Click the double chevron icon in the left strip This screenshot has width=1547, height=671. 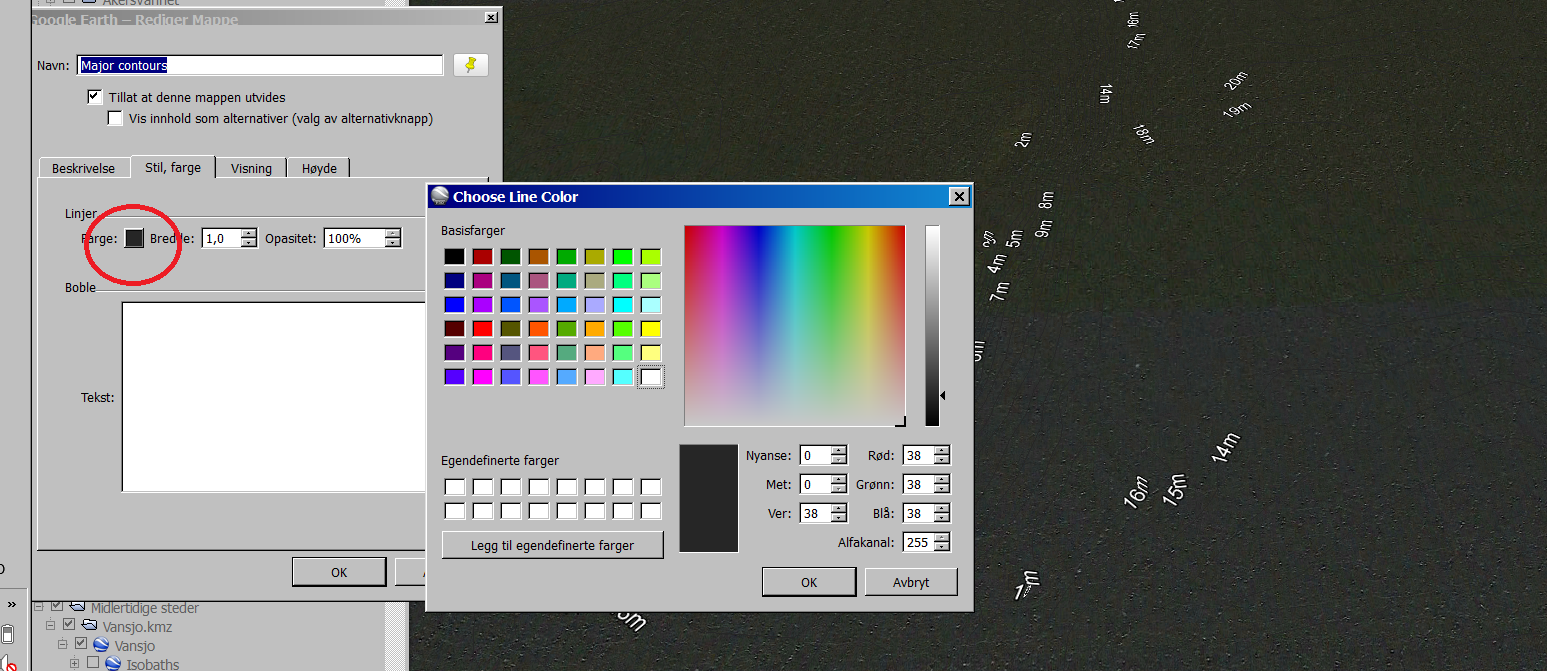[x=12, y=605]
